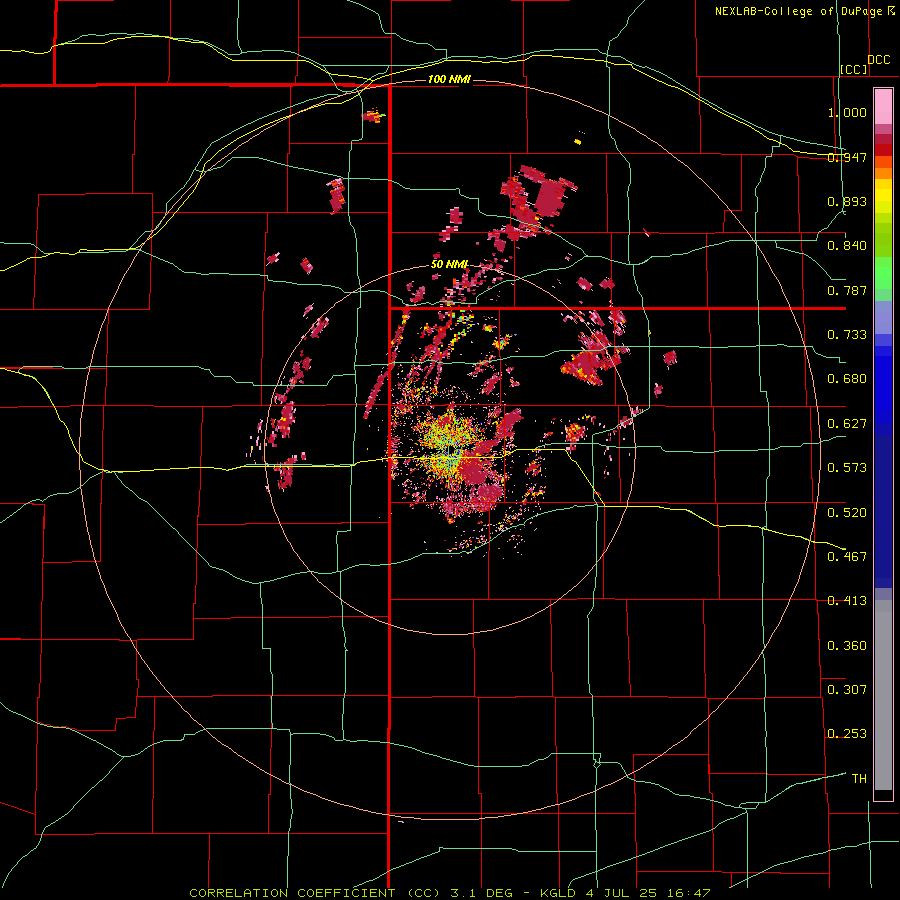Image resolution: width=900 pixels, height=900 pixels.
Task: Click the 0.253 scale value
Action: [847, 734]
